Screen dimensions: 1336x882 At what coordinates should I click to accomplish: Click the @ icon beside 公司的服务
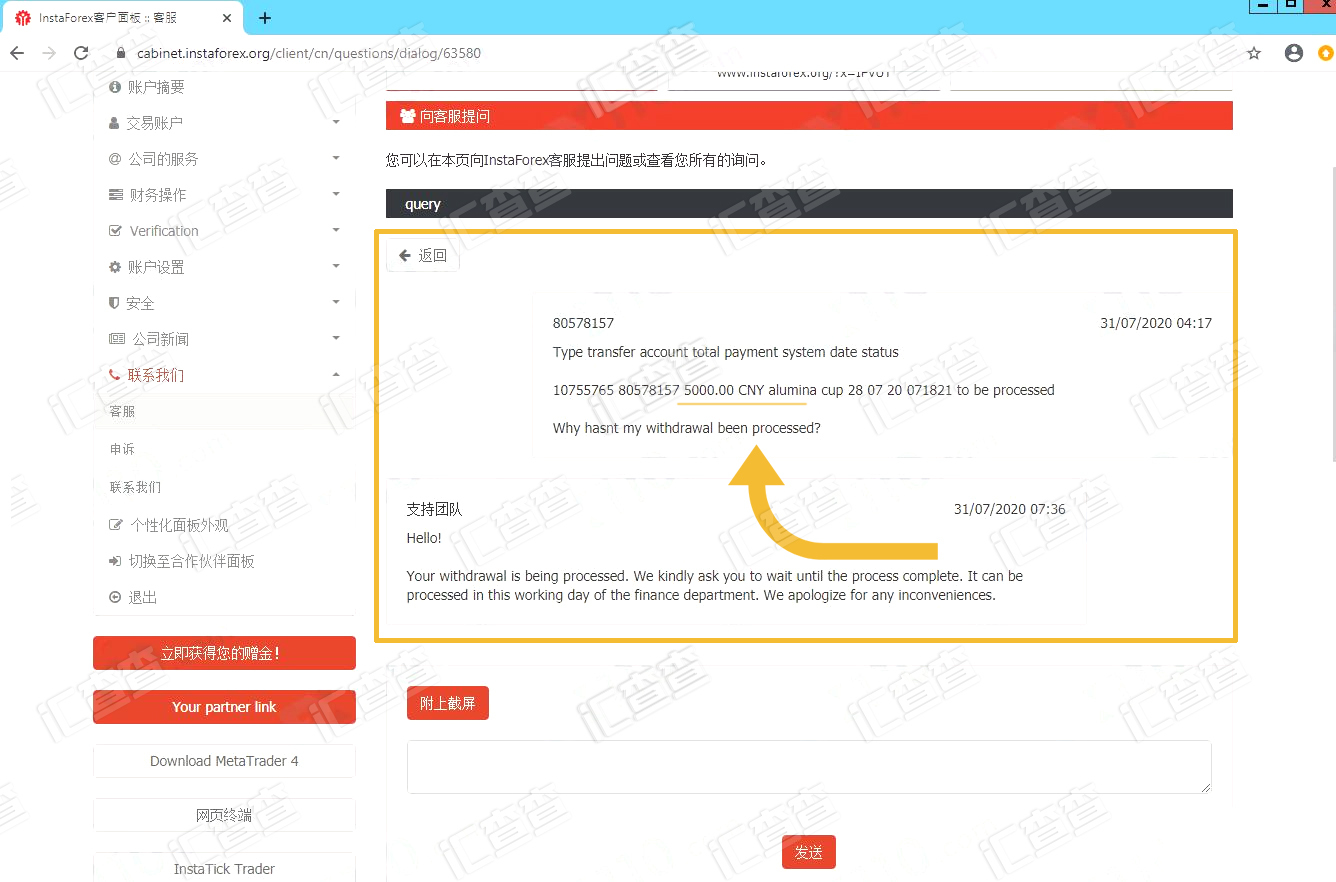[115, 159]
